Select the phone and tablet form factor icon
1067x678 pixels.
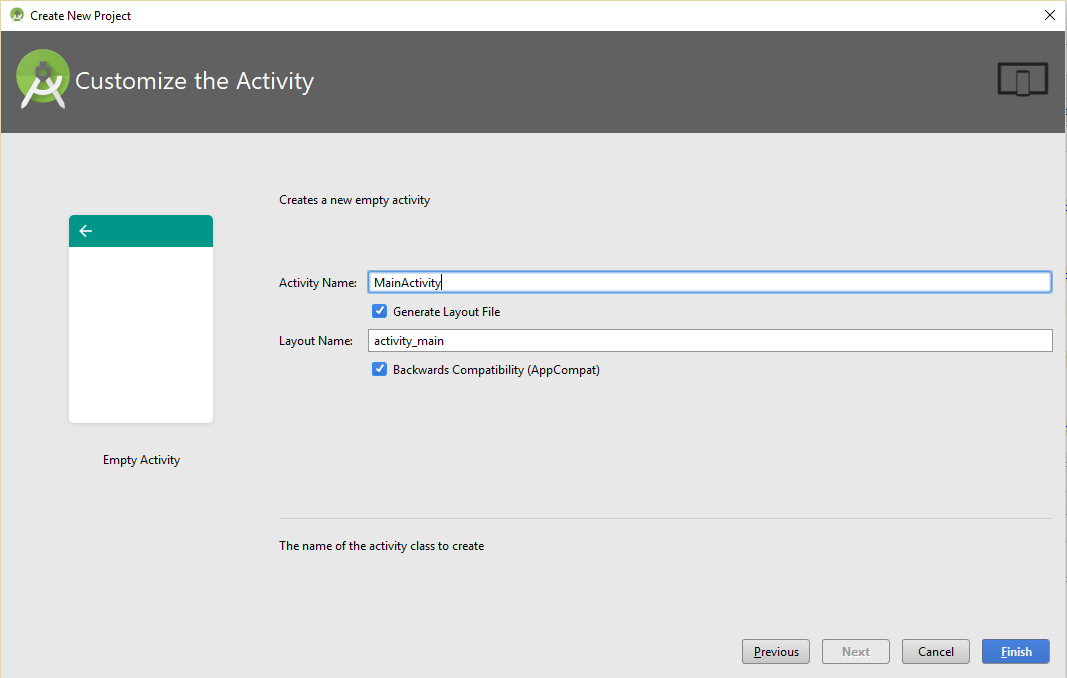pos(1022,80)
